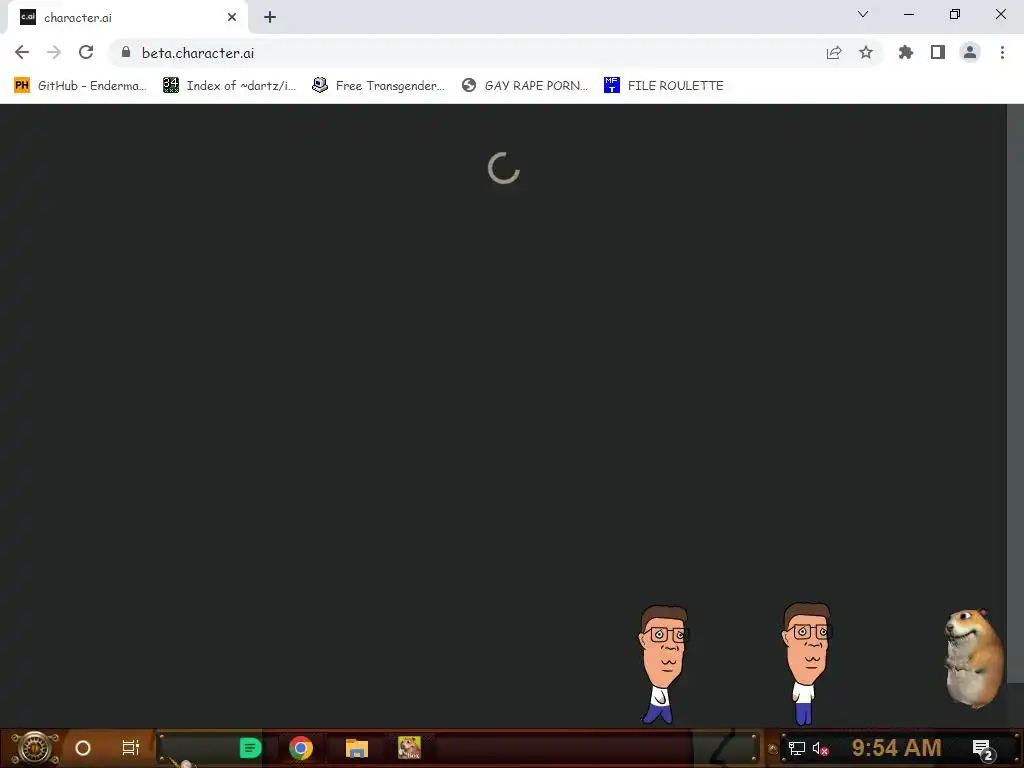Close the Chrome window

pos(1000,14)
